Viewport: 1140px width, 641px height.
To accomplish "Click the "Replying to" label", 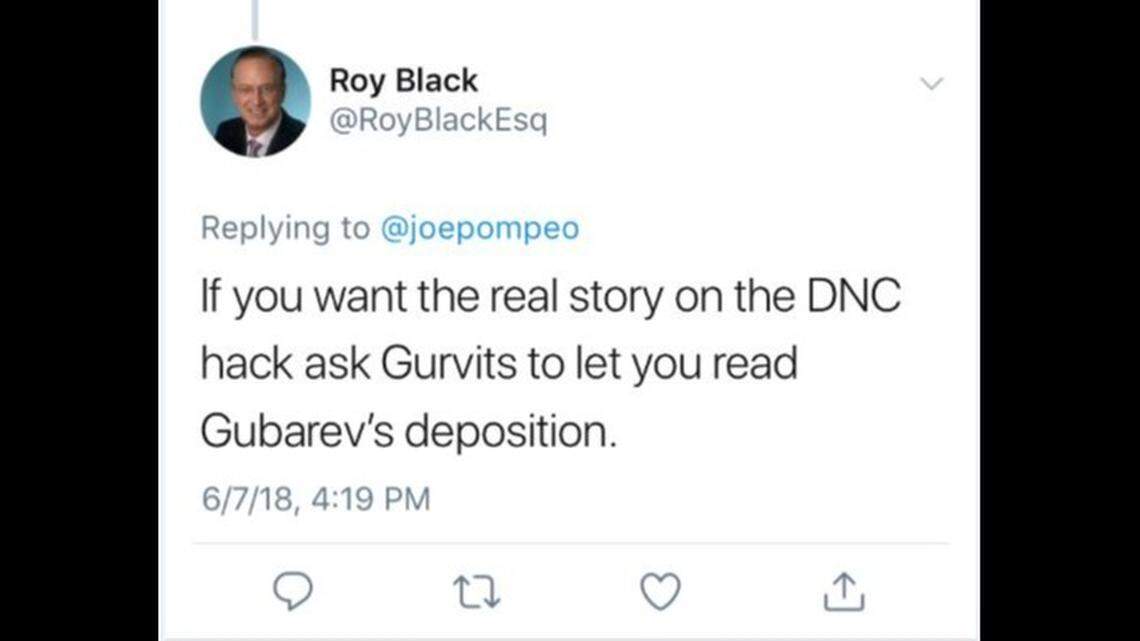I will pos(285,228).
